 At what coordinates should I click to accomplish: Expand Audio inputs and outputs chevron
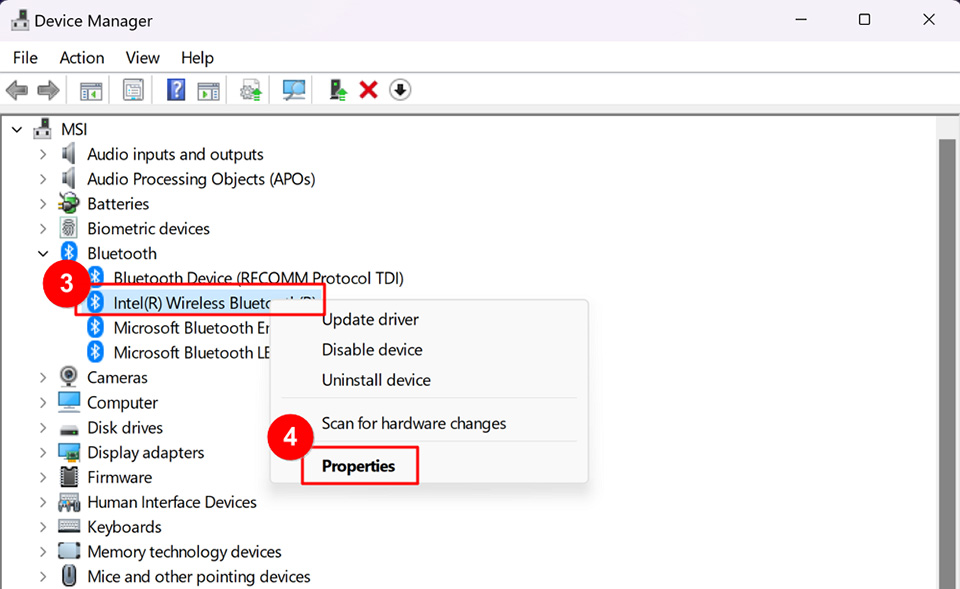[43, 154]
